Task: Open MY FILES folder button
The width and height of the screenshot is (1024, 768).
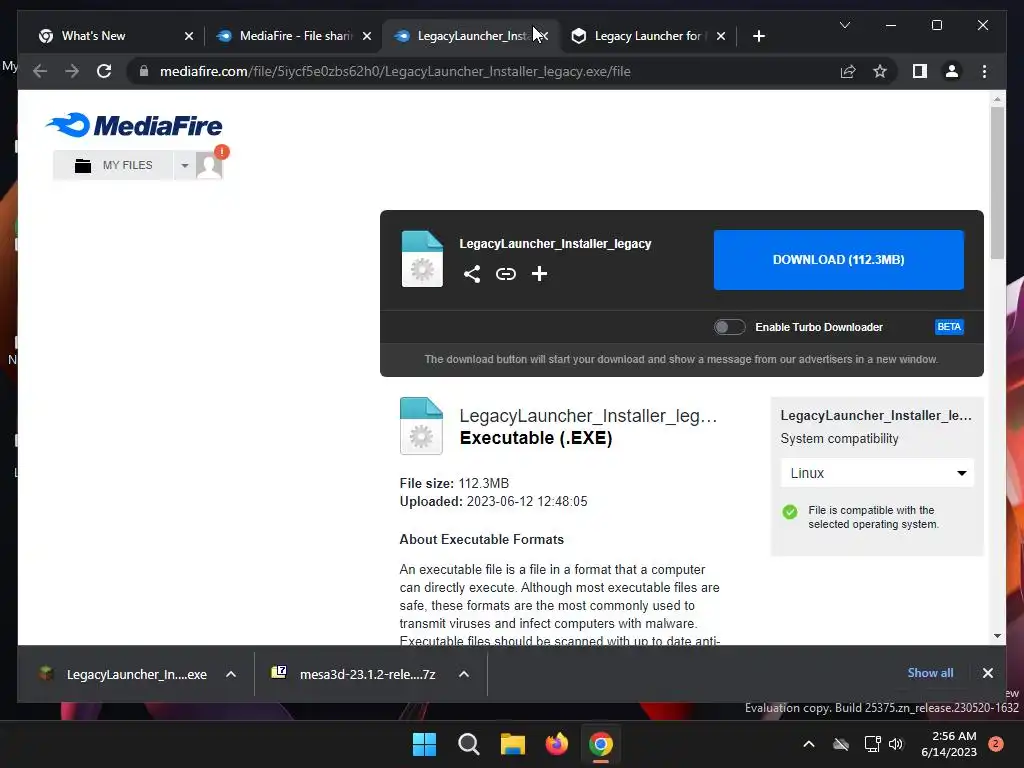Action: point(113,165)
